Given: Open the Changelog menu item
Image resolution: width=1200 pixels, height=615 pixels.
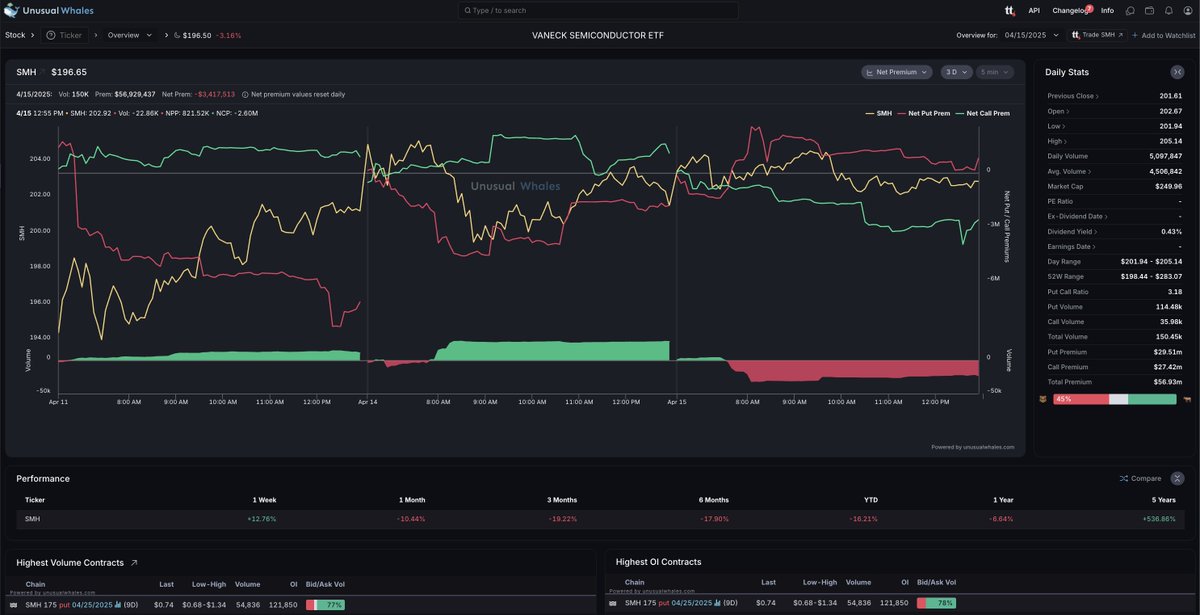Looking at the screenshot, I should coord(1068,10).
